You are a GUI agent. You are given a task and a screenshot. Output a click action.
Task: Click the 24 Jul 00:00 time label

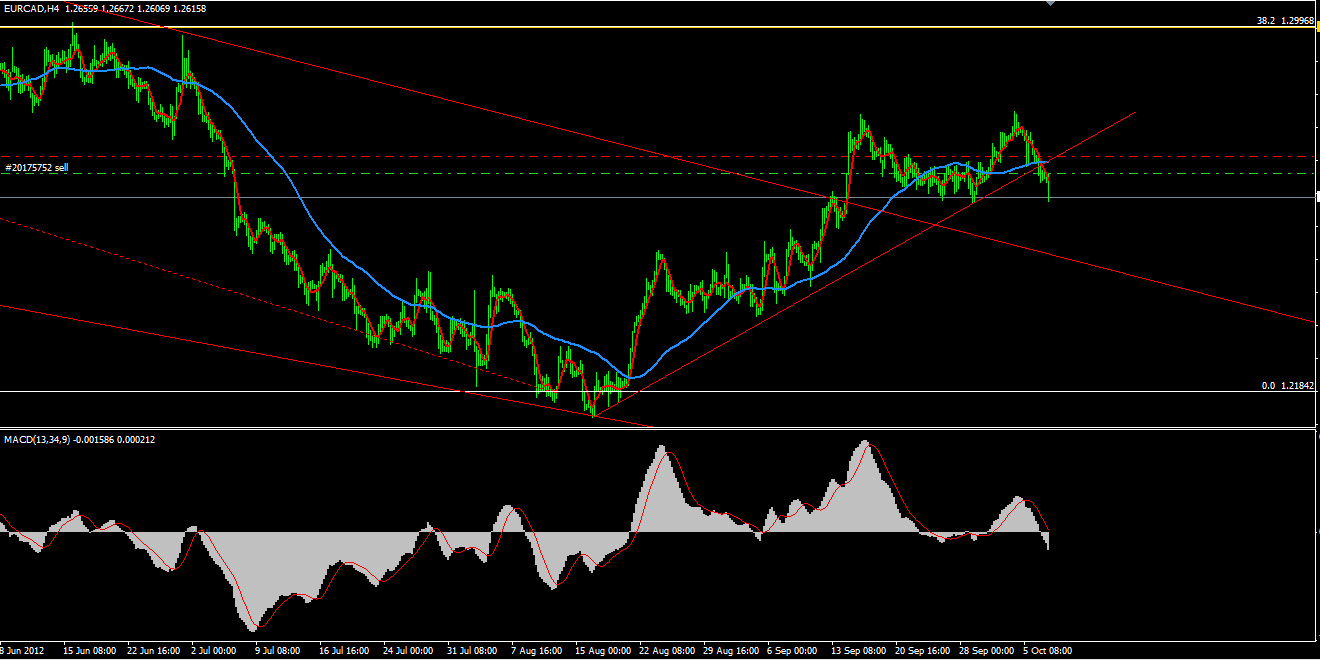point(407,651)
